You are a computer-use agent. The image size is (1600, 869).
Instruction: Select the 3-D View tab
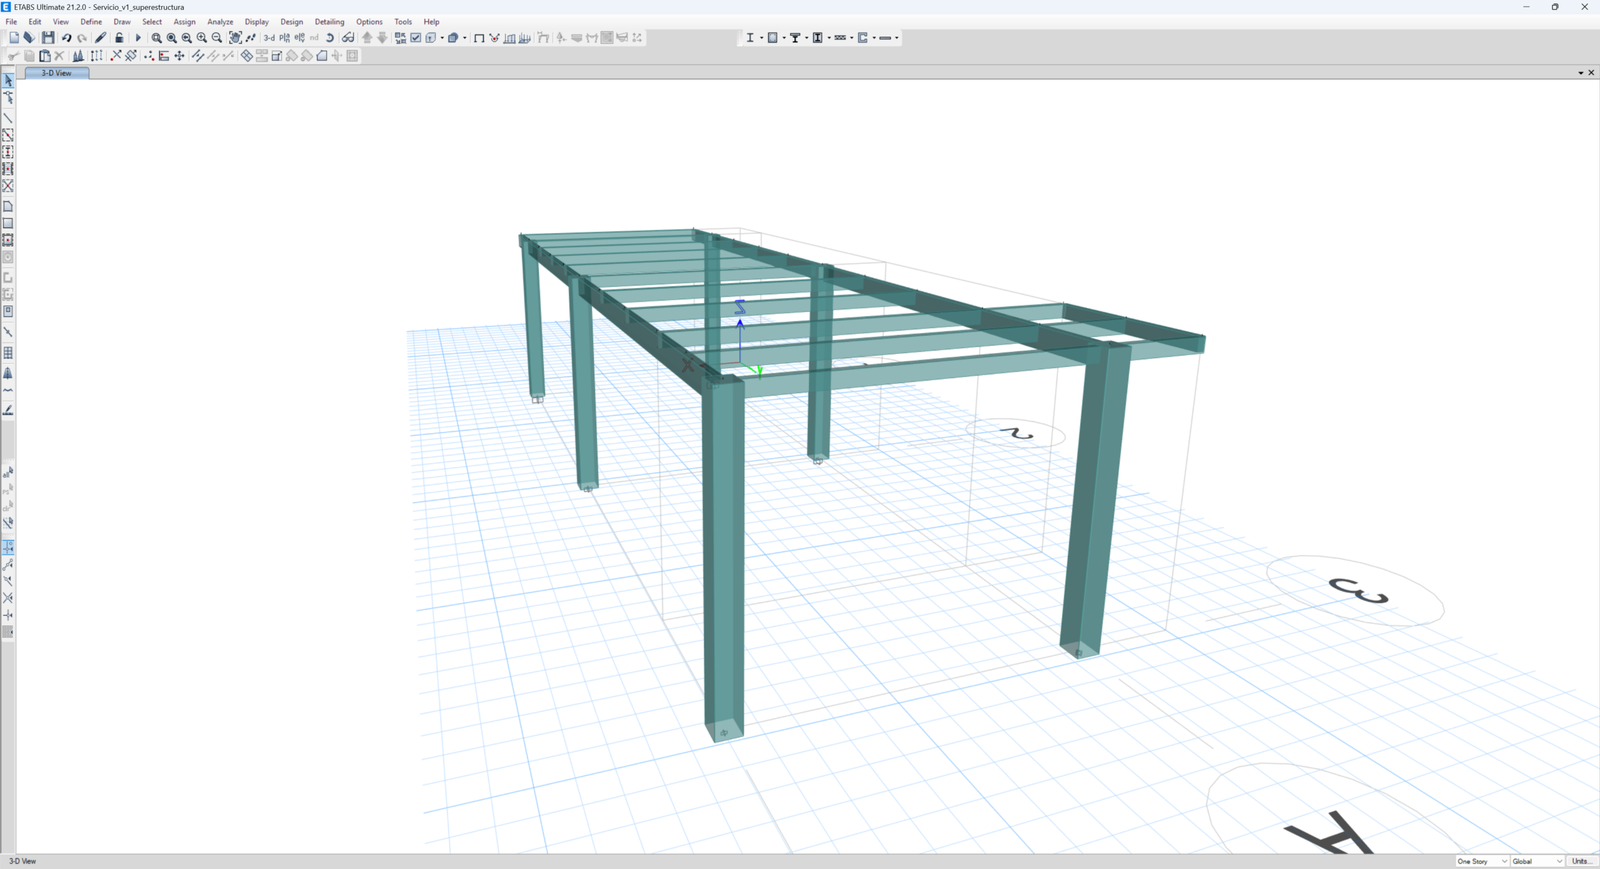coord(57,73)
